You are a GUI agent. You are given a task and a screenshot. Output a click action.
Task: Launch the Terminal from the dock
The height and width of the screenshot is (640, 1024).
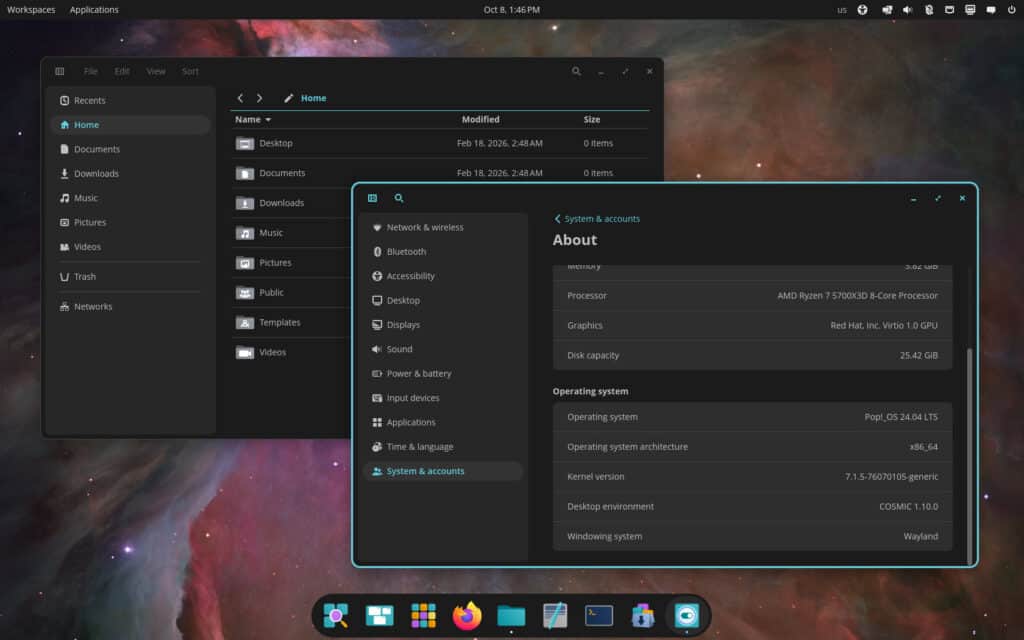coord(599,615)
